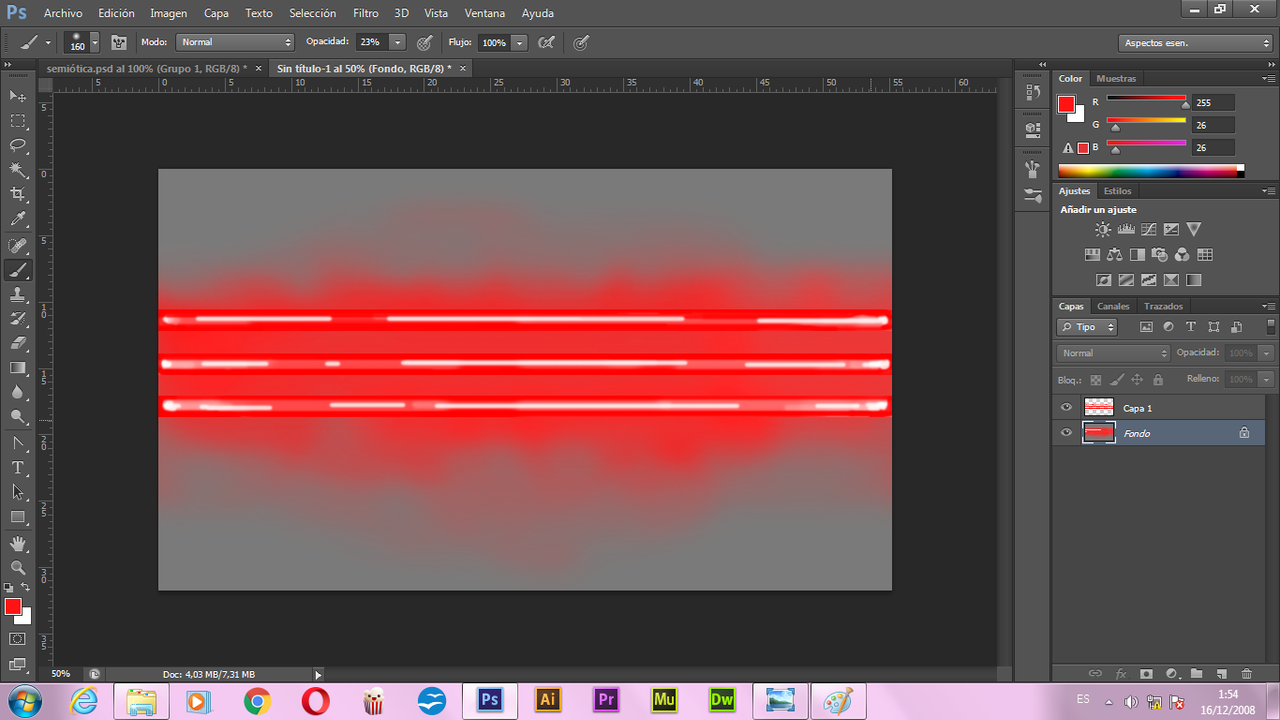Select the Clone Stamp tool

tap(18, 294)
